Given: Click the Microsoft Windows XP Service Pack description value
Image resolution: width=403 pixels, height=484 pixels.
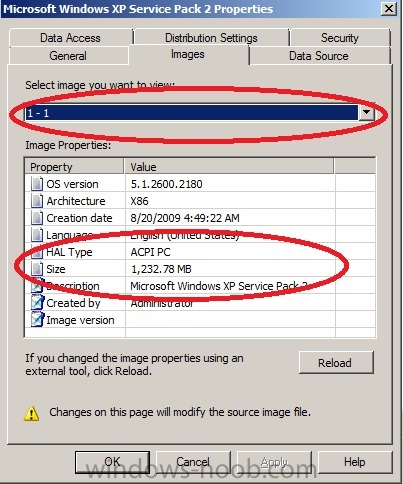Looking at the screenshot, I should [219, 286].
